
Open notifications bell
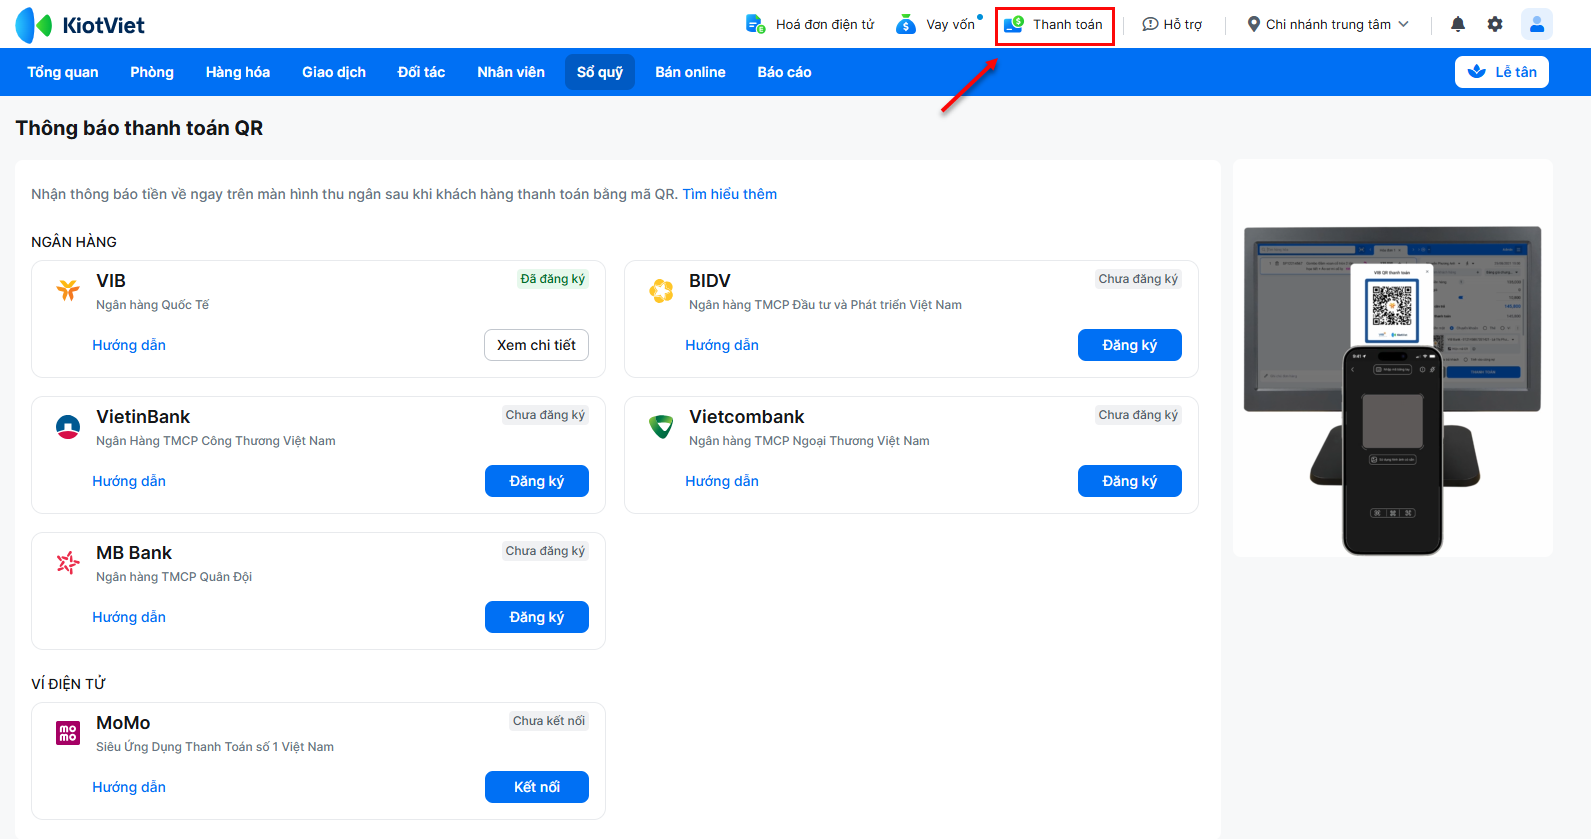point(1458,24)
